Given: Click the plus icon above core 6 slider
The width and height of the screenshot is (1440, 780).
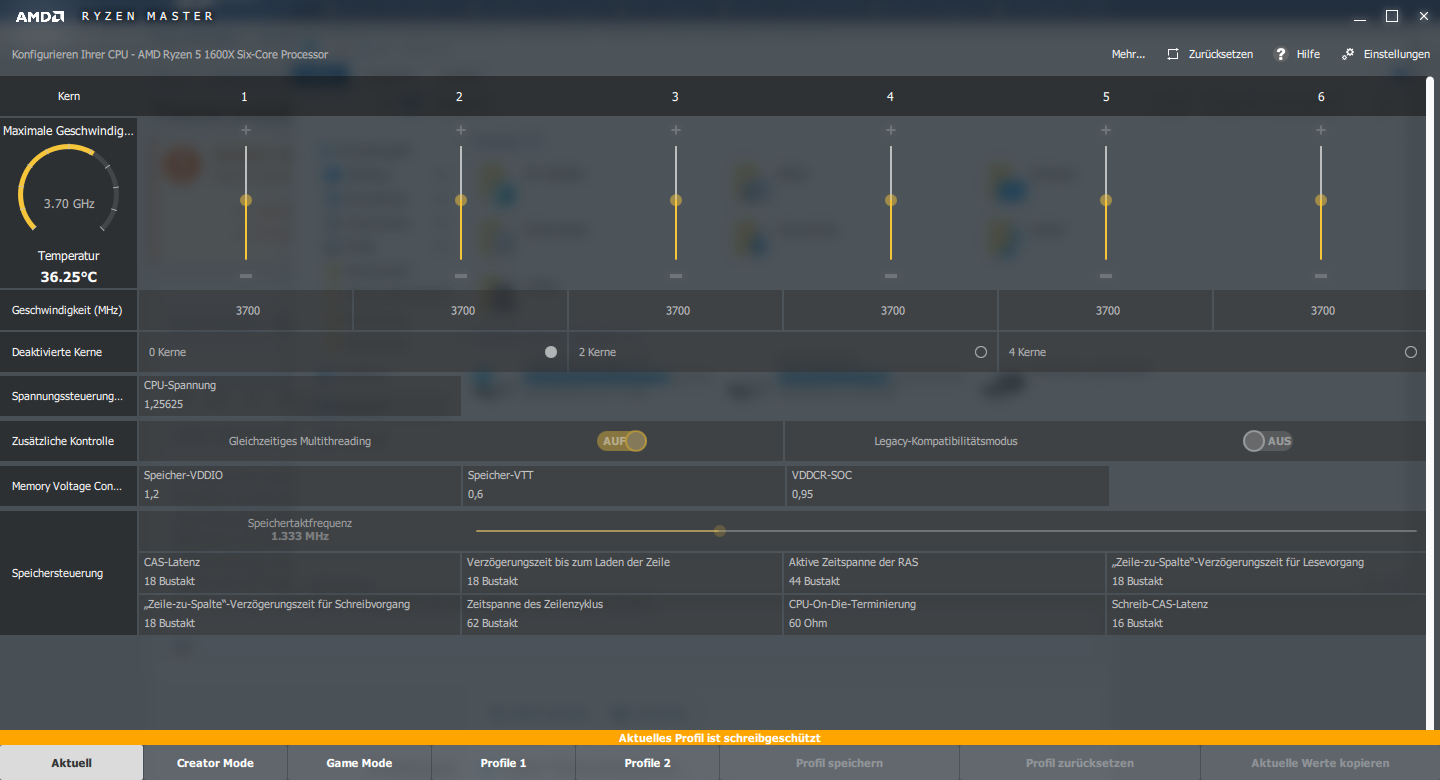Looking at the screenshot, I should 1321,130.
